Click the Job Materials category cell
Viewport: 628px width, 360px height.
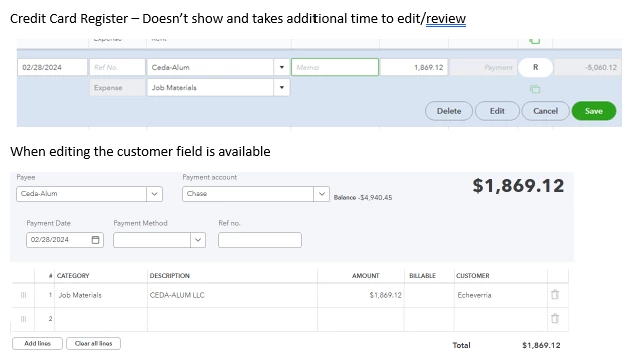101,295
